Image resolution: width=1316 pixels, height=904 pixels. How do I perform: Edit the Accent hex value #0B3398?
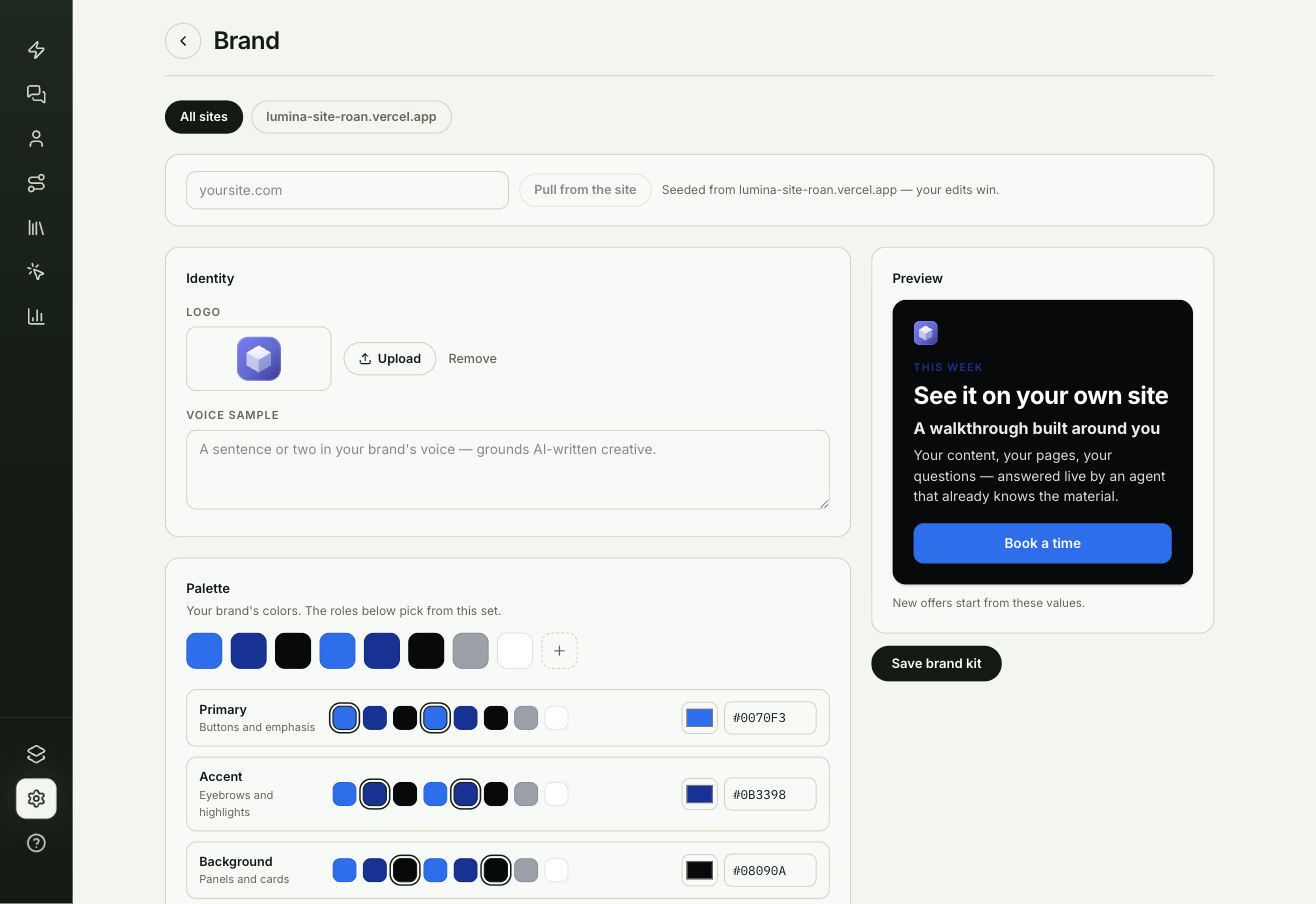pos(770,794)
